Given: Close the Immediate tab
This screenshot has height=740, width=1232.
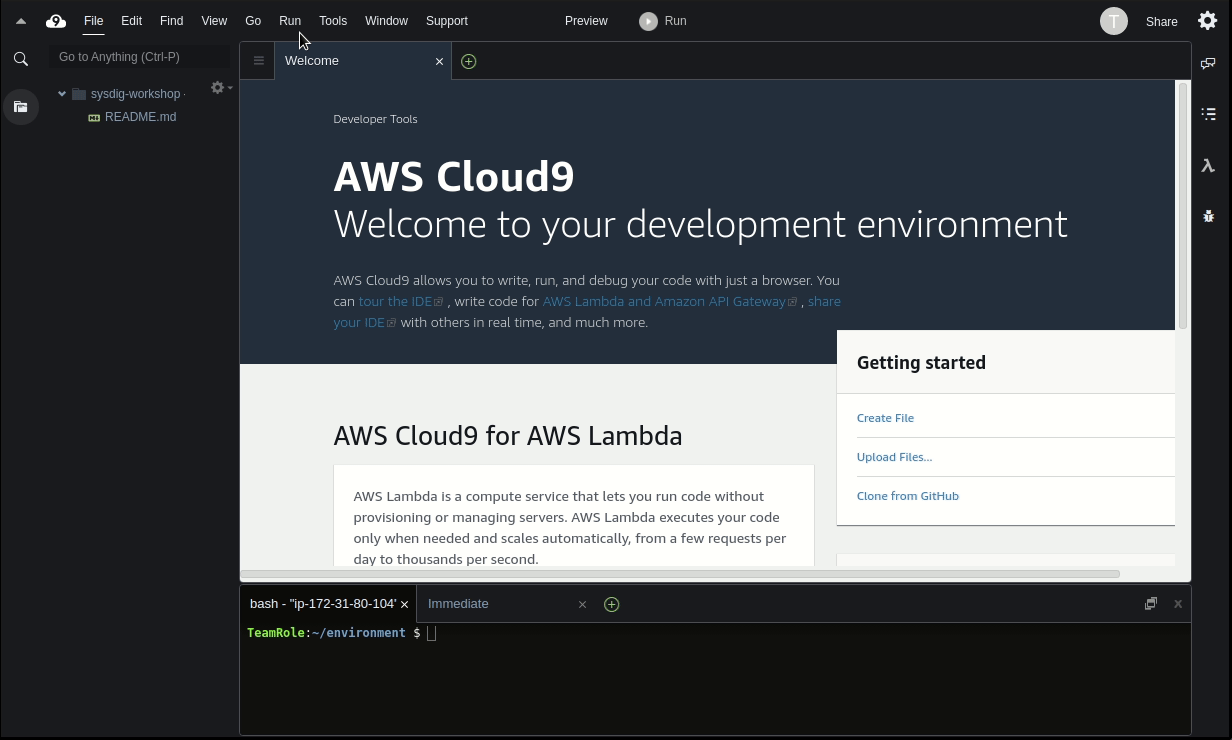Looking at the screenshot, I should 582,605.
